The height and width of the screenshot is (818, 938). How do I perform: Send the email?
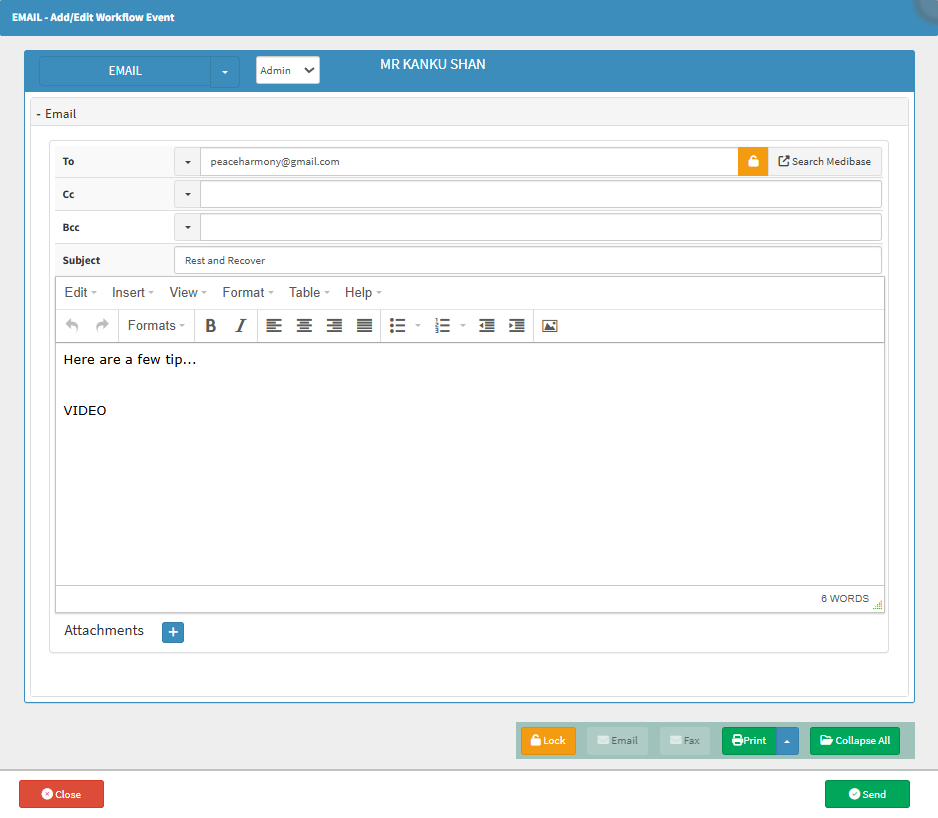click(x=867, y=794)
